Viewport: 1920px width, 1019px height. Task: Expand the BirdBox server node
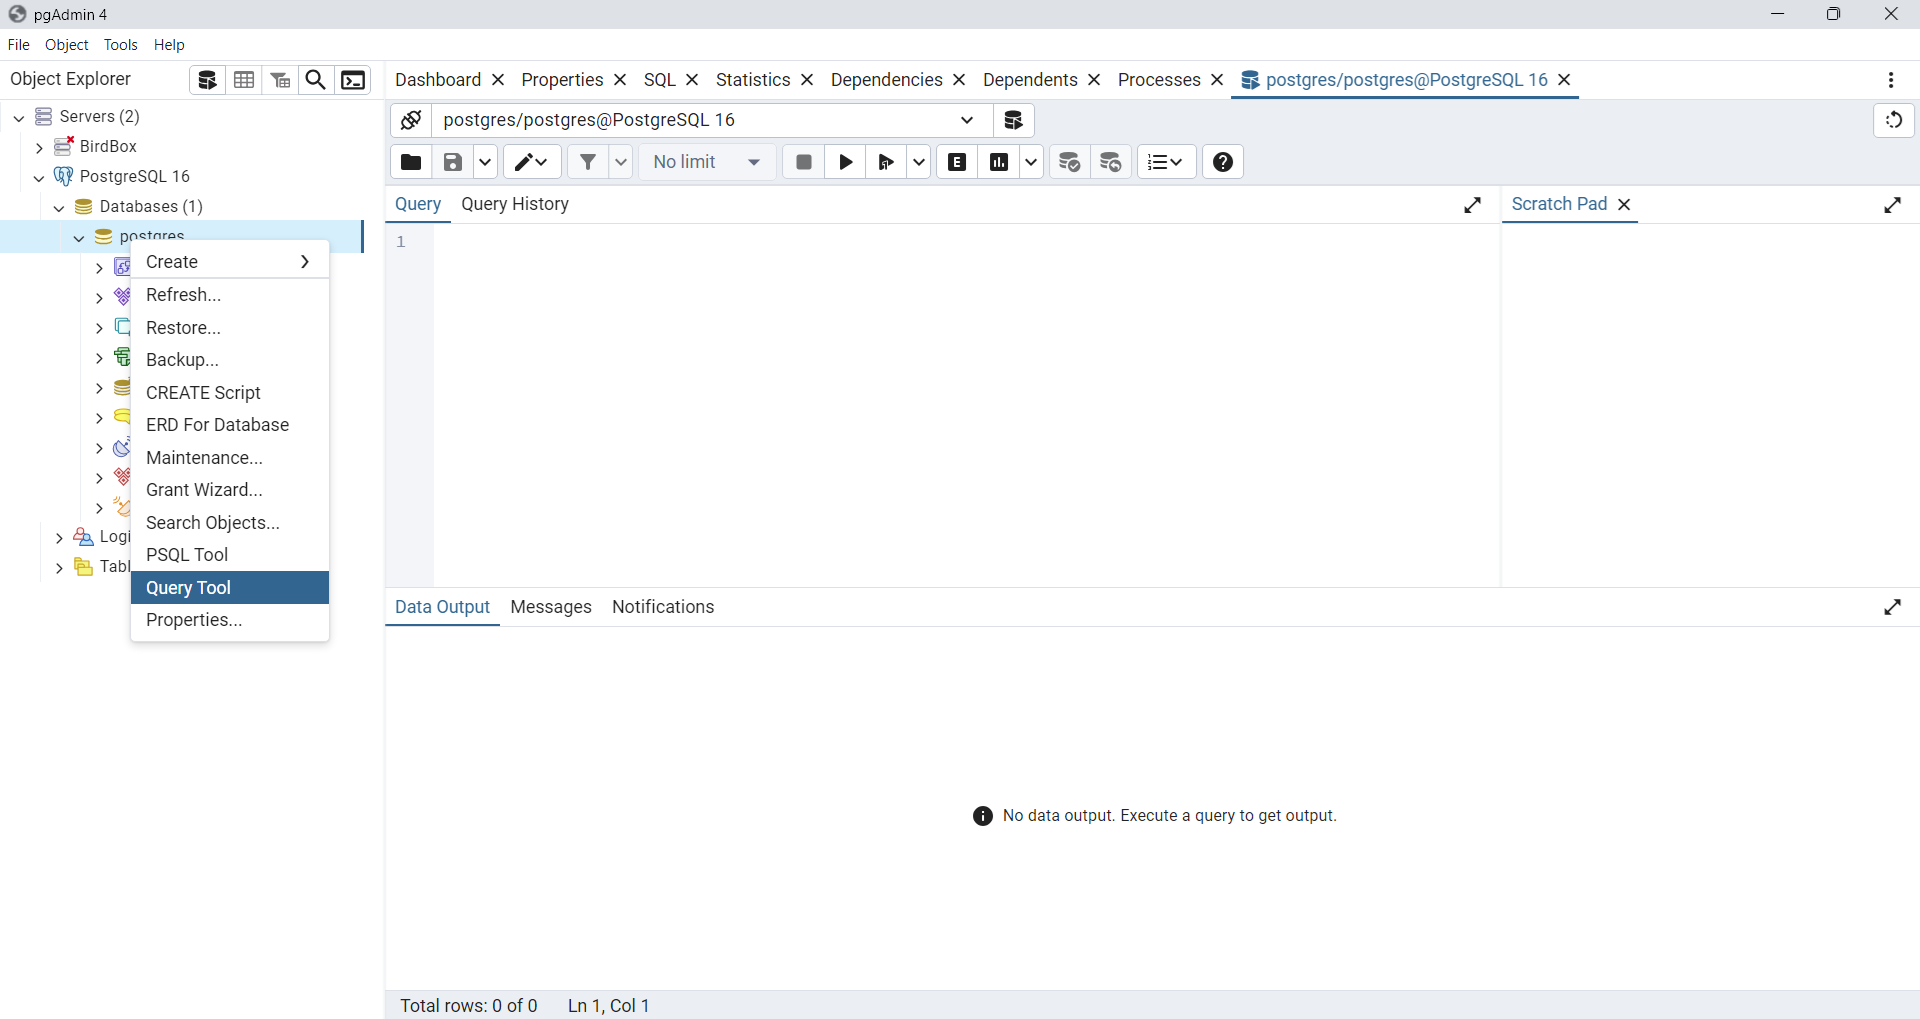click(38, 147)
